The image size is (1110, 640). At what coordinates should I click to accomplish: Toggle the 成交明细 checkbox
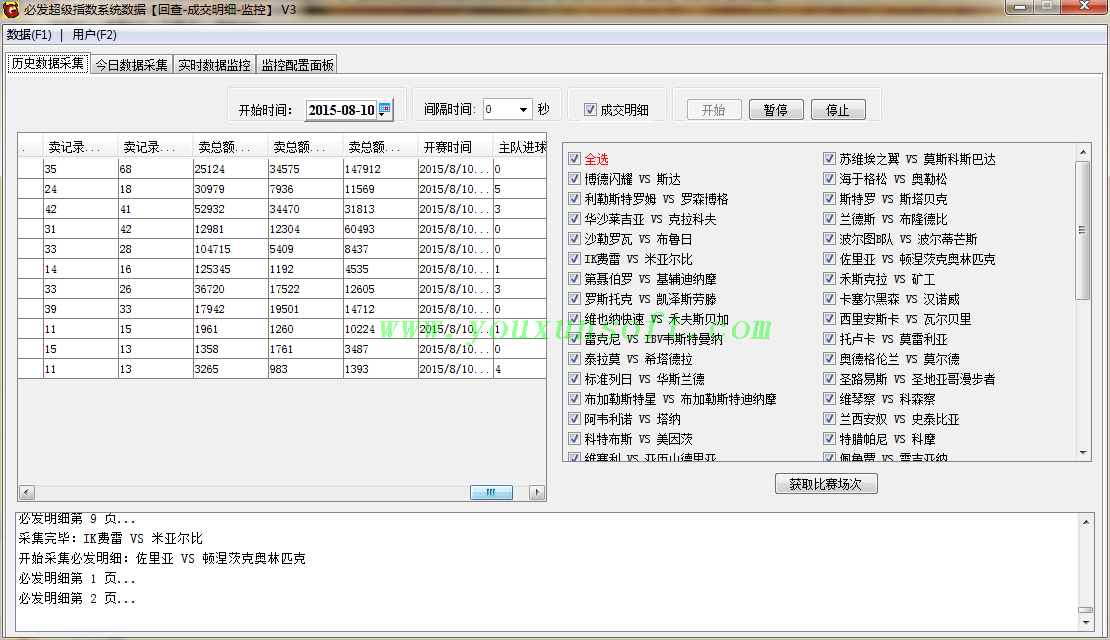(x=590, y=110)
